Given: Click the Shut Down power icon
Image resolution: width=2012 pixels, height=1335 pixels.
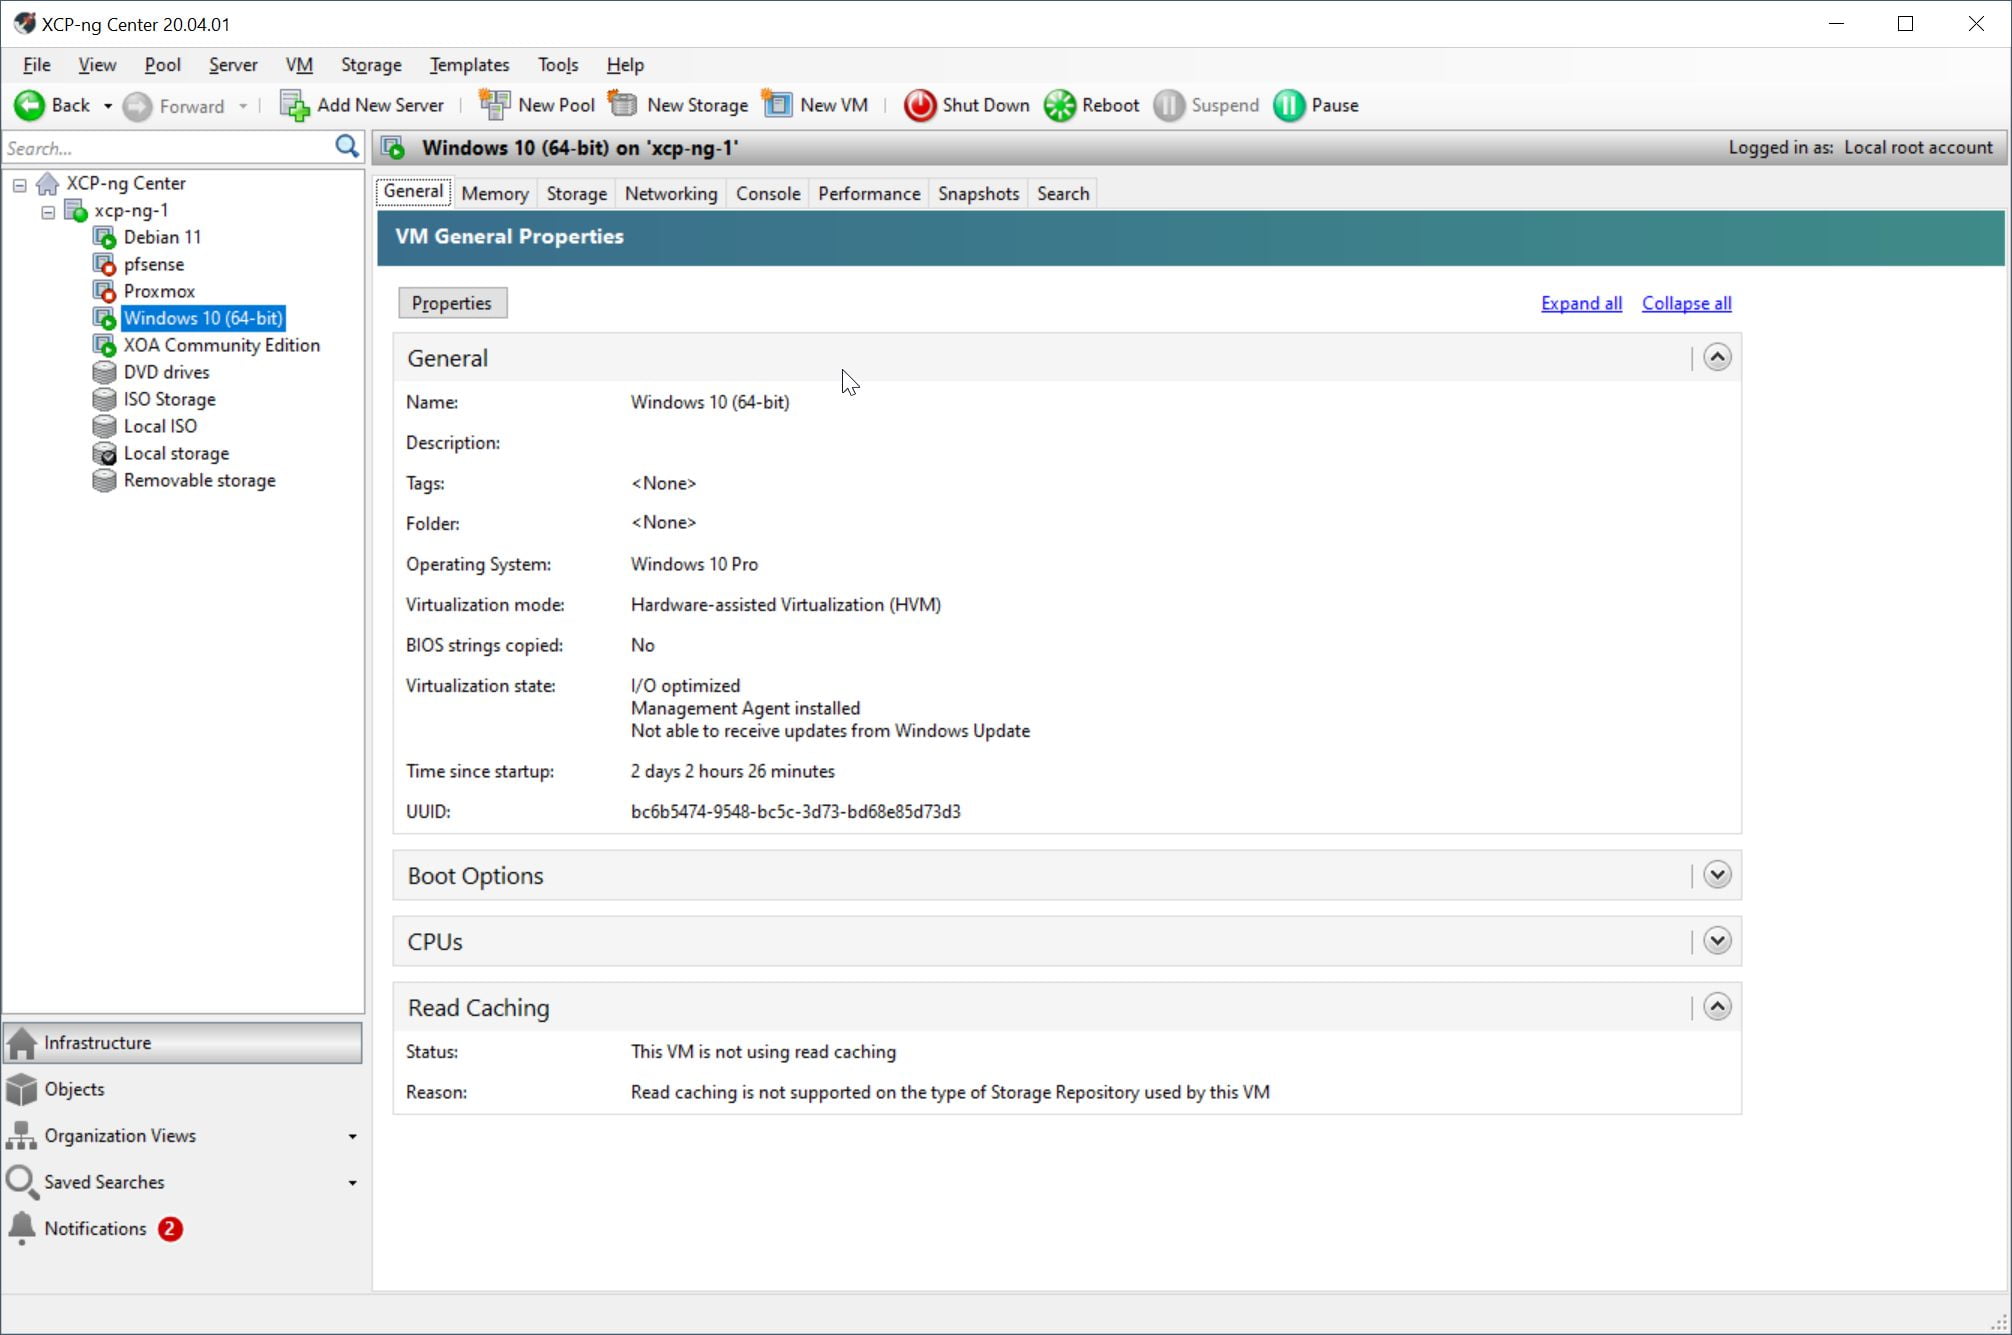Looking at the screenshot, I should pos(919,105).
